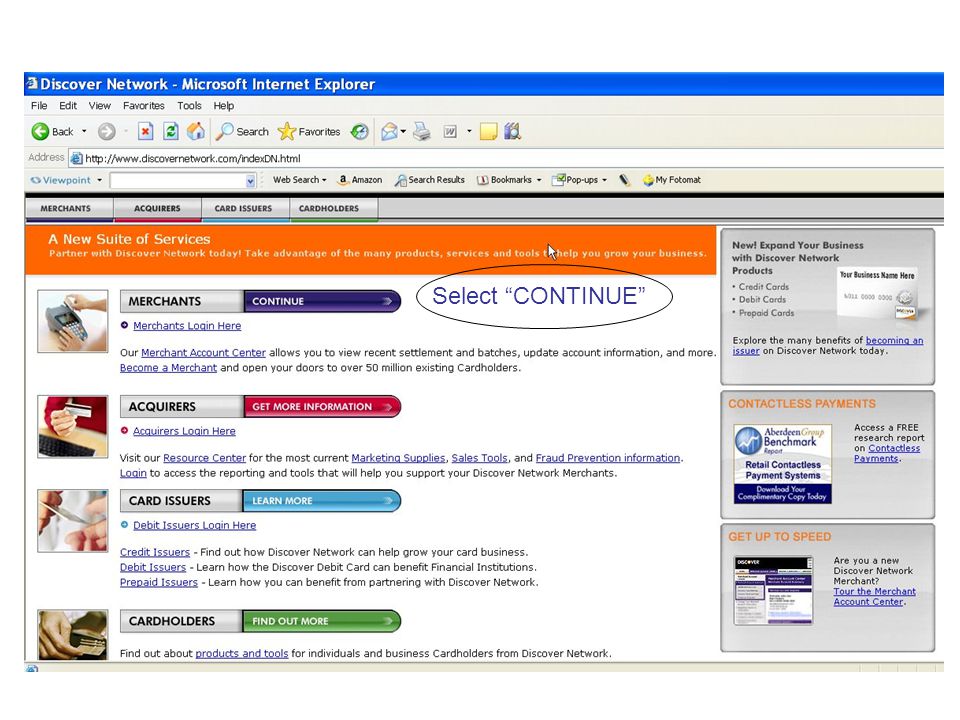This screenshot has height=720, width=960.
Task: Click the Viewpoint toolbar search input
Action: pos(178,181)
